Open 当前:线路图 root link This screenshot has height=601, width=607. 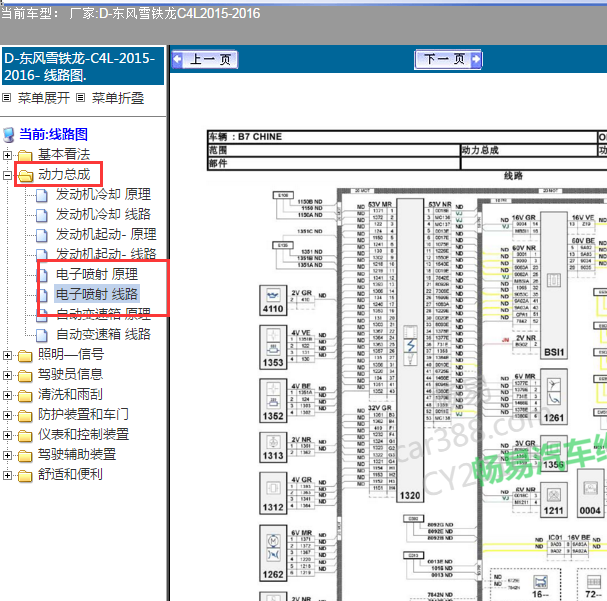(53, 134)
